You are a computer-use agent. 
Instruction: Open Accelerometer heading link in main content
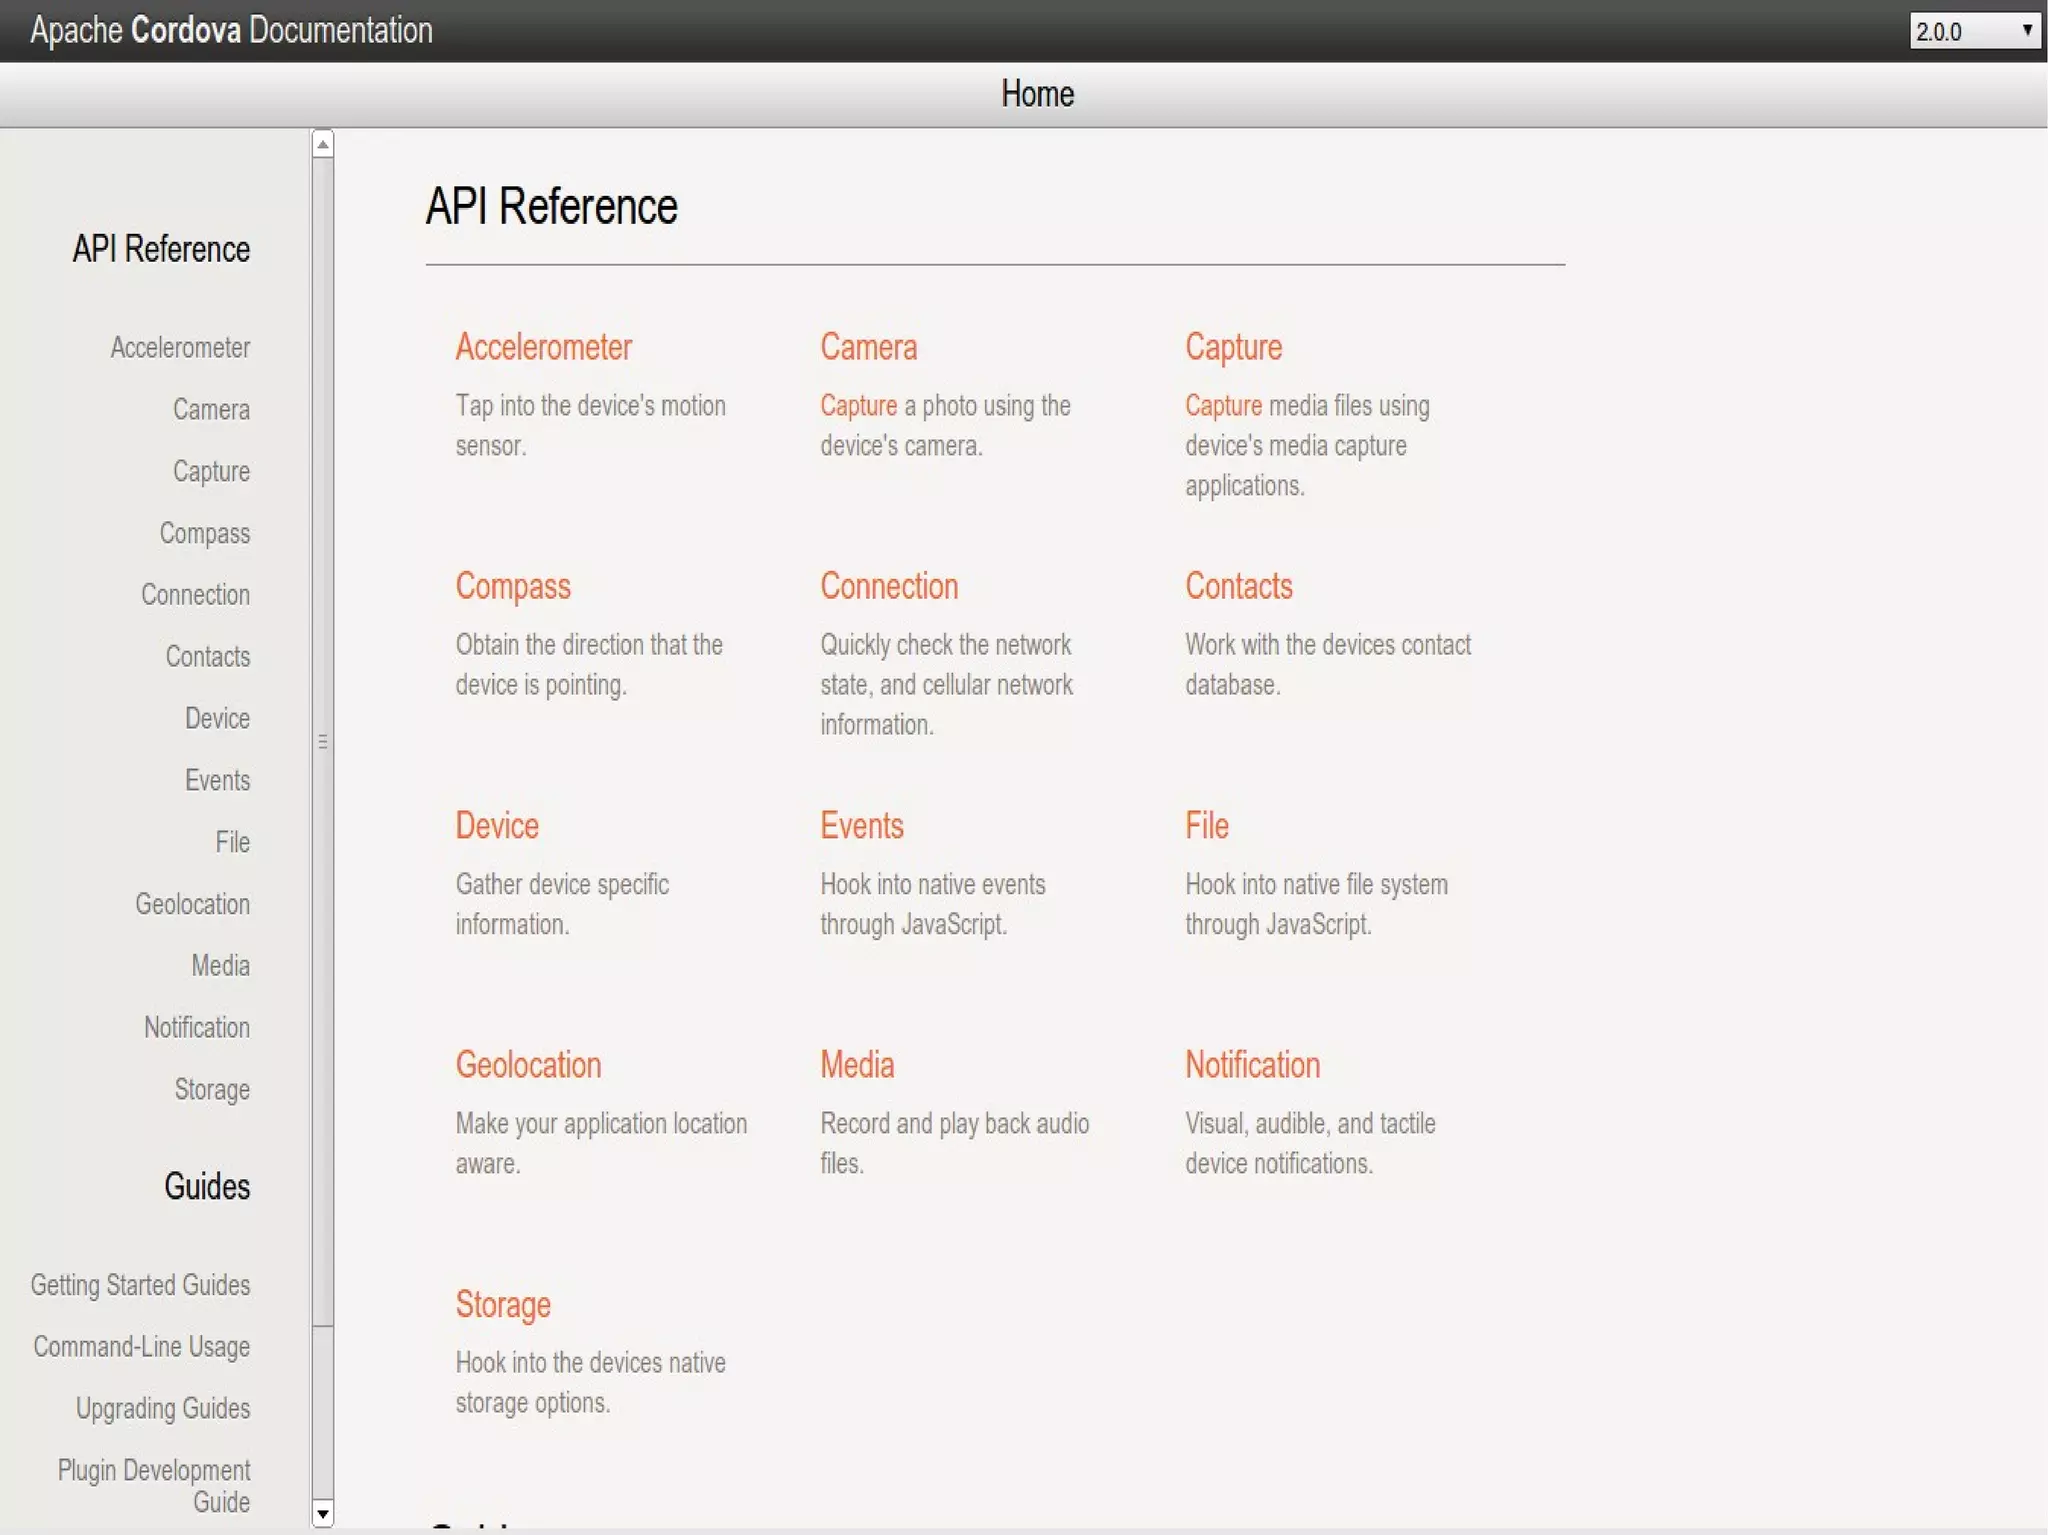(x=543, y=347)
